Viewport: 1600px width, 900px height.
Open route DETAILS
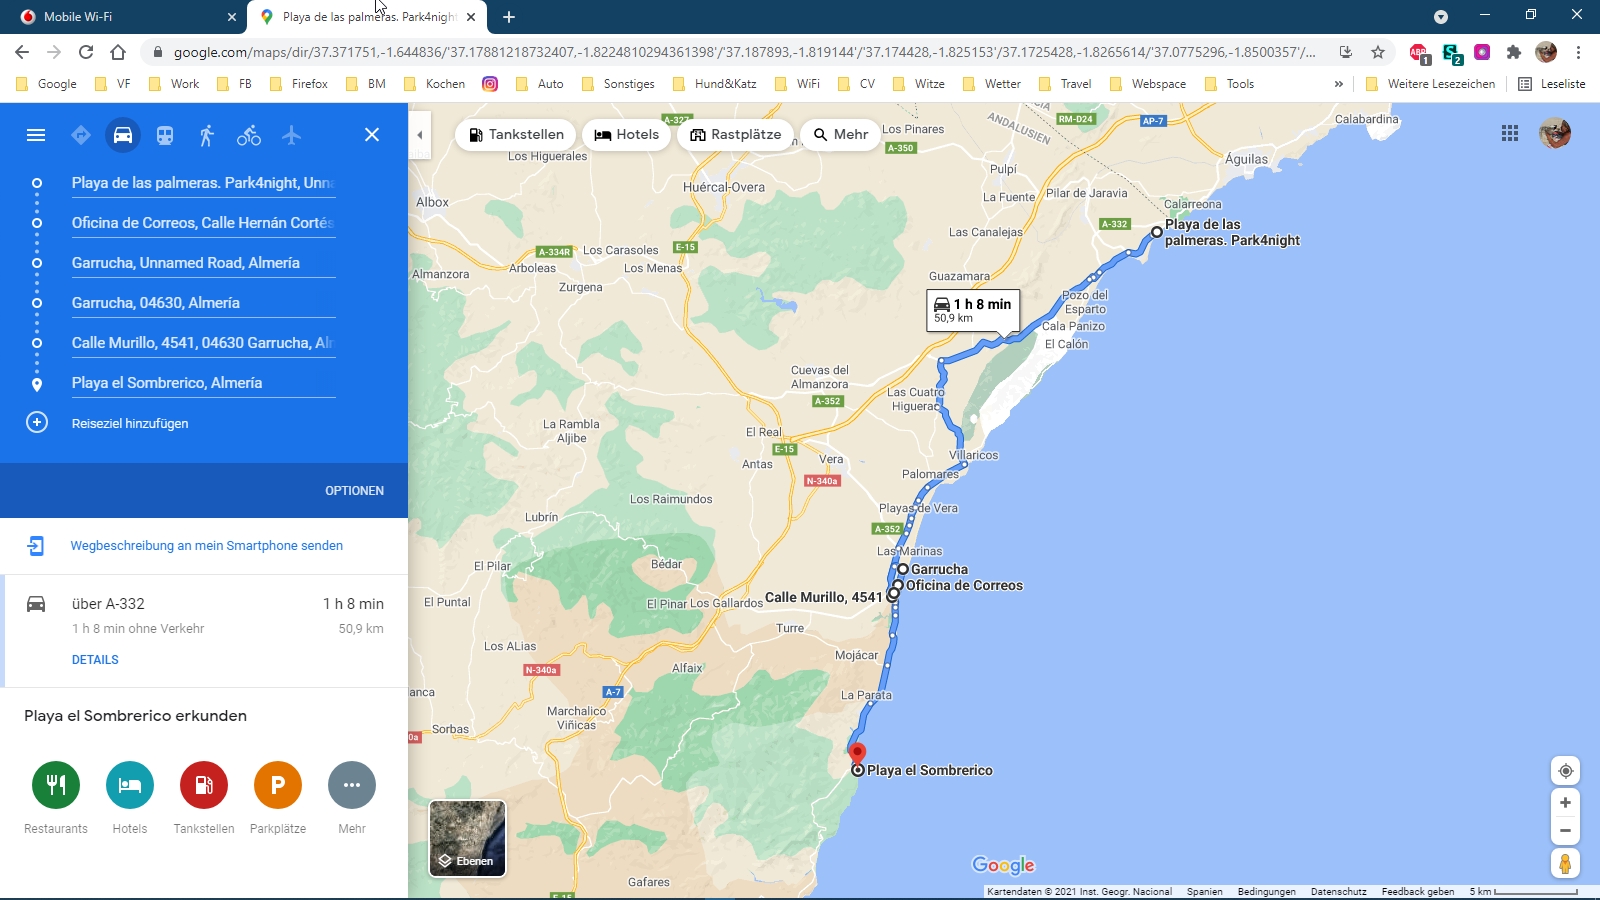coord(95,660)
